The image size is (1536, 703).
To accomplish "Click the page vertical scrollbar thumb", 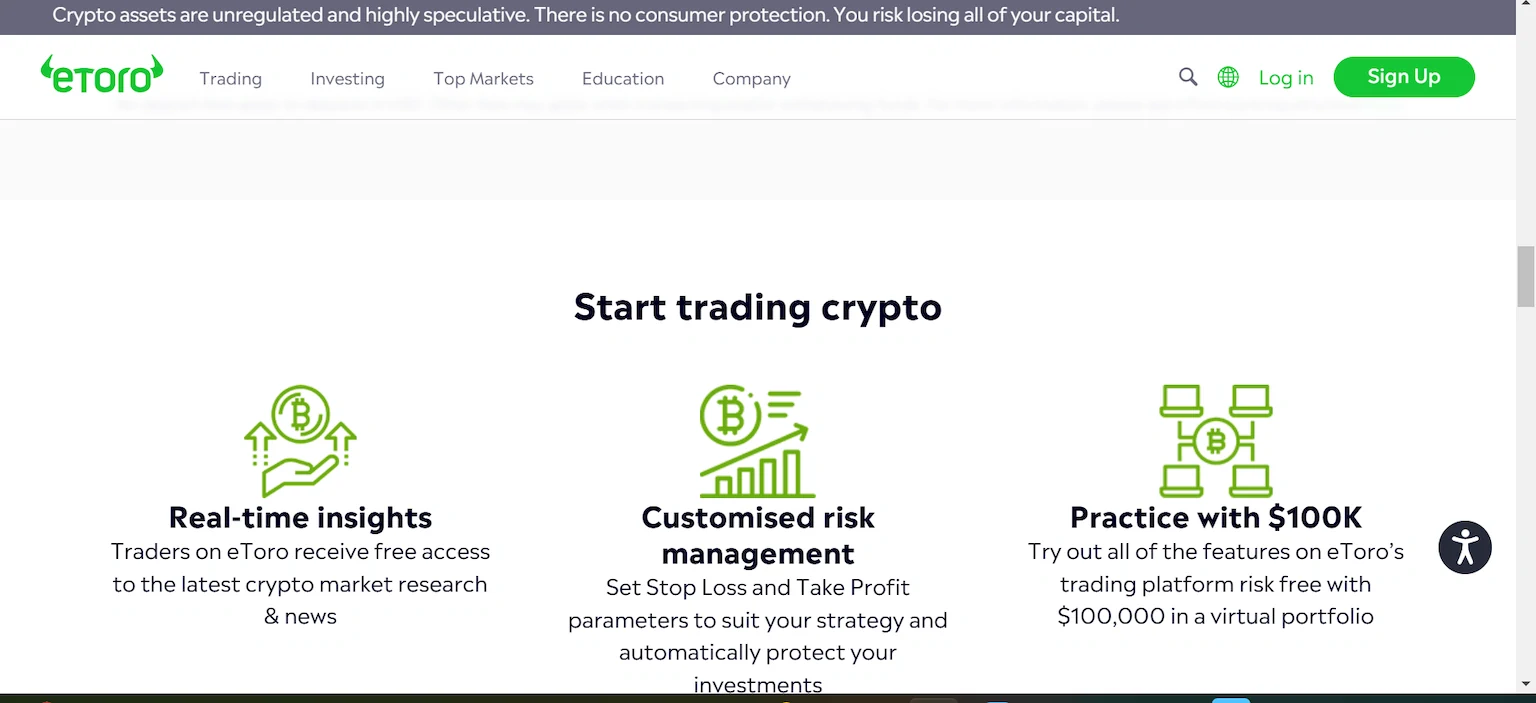I will tap(1526, 276).
